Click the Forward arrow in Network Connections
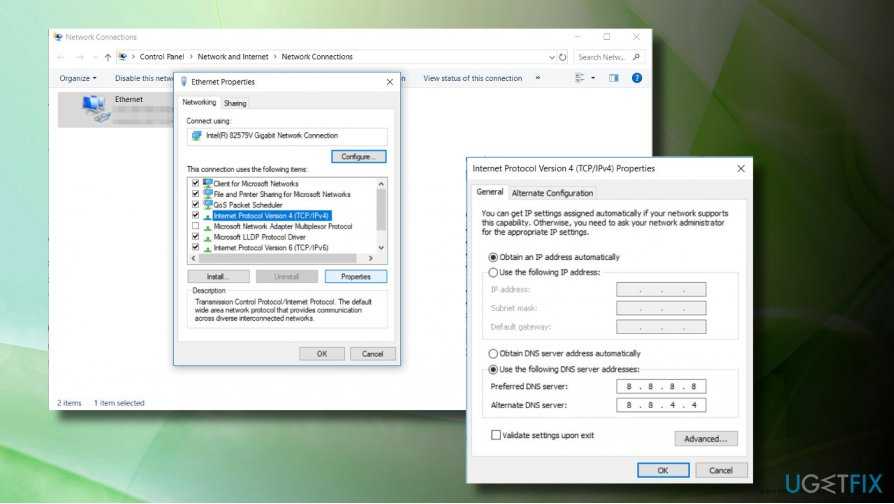 (79, 57)
